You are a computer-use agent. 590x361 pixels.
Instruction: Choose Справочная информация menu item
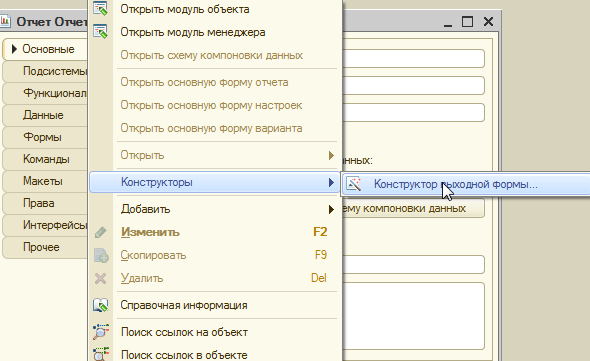[216, 305]
